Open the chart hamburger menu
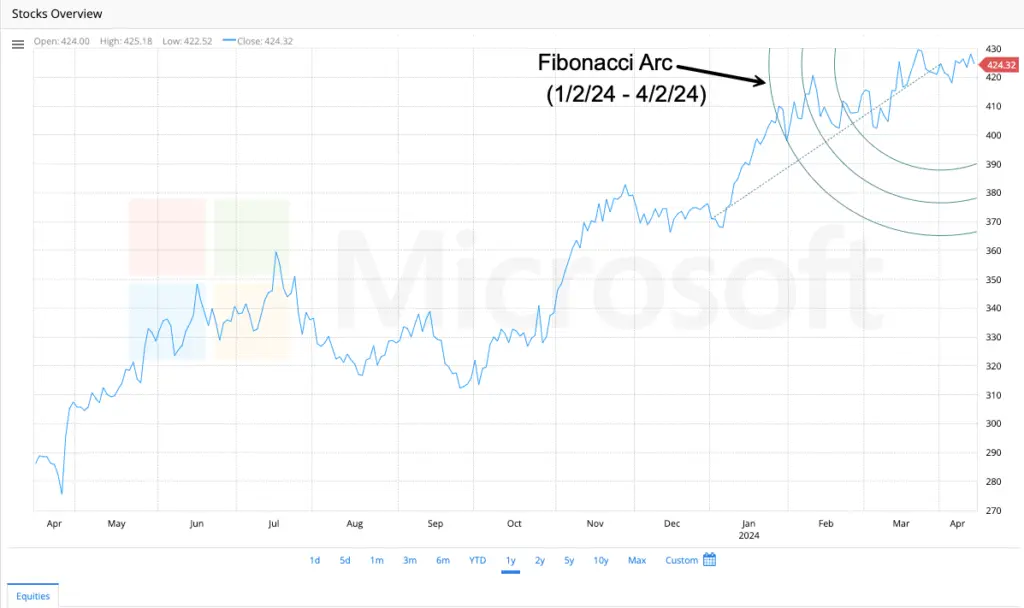 pos(17,44)
